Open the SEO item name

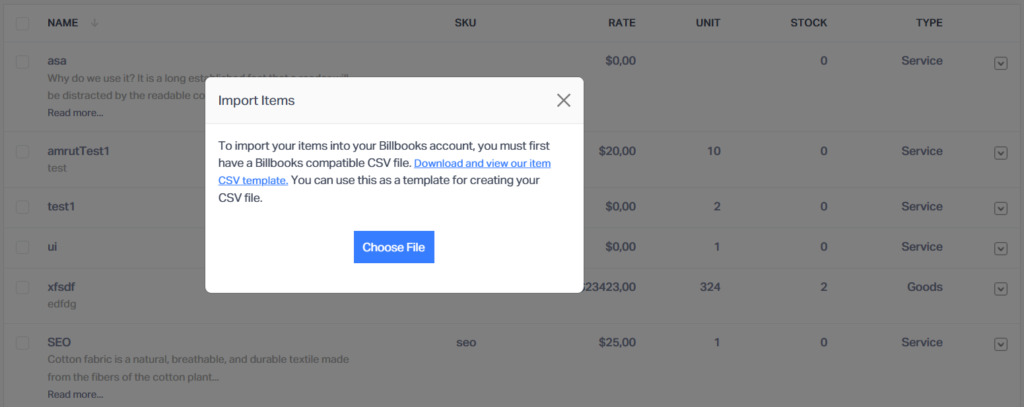coord(59,342)
